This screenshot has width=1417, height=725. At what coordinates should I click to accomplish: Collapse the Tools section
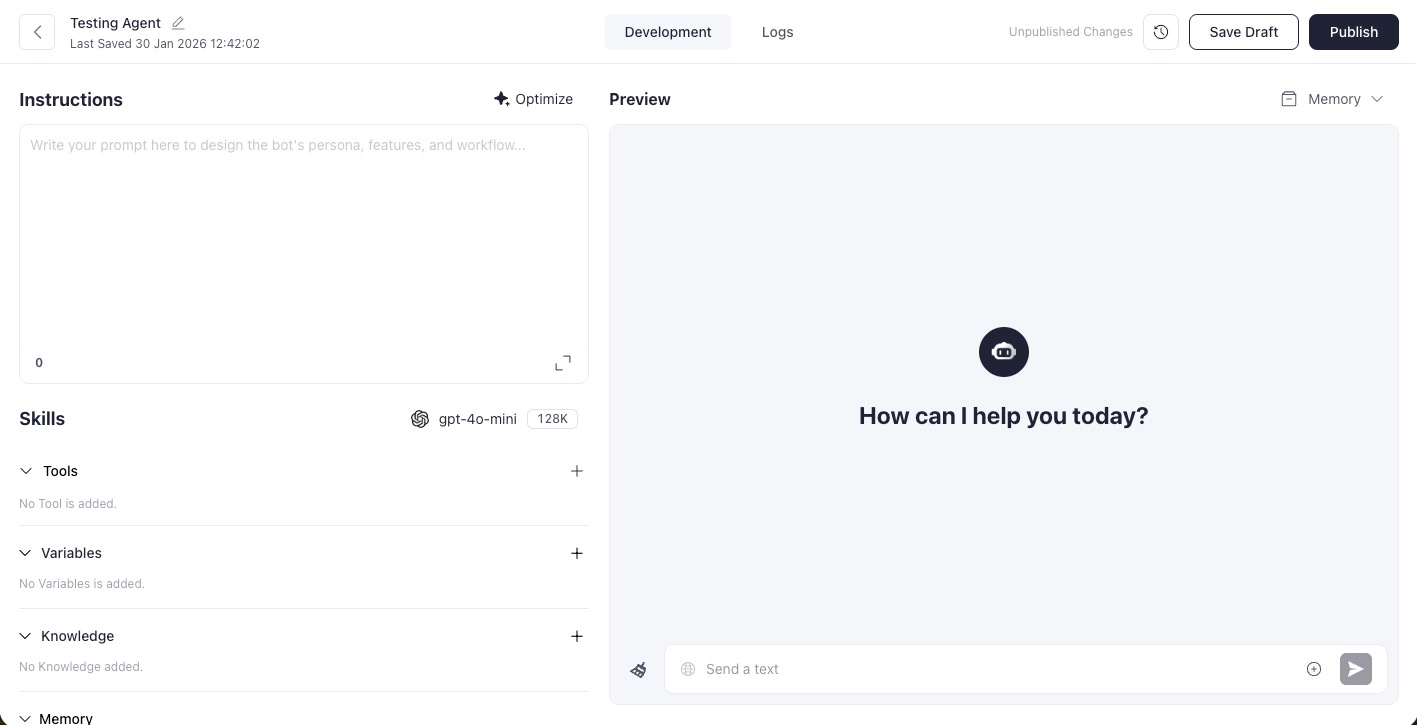coord(26,471)
